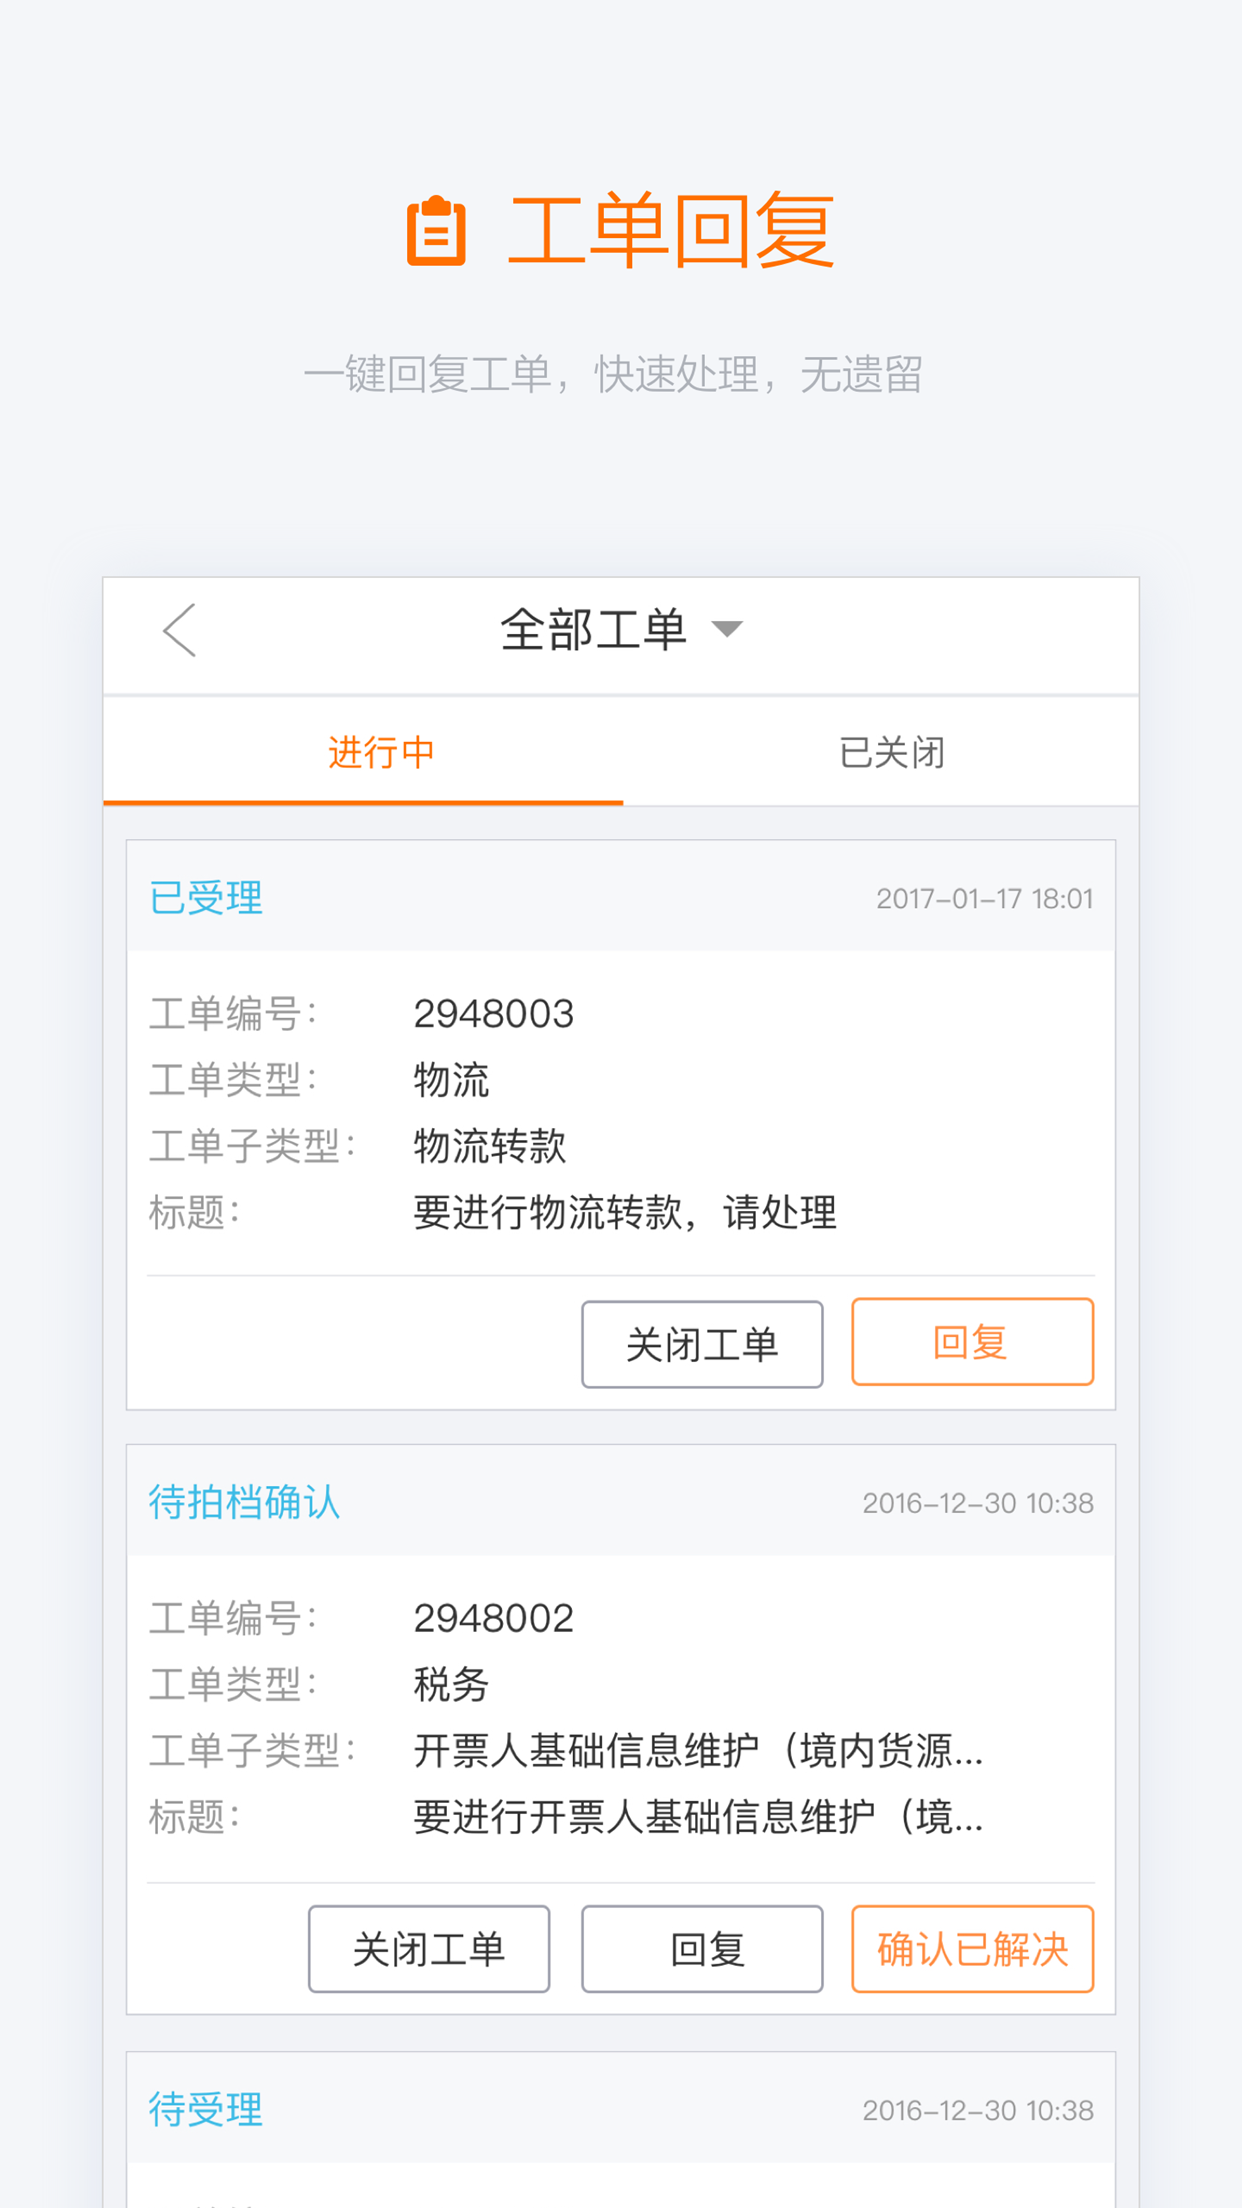Select the 待拍档确认 status label

point(244,1502)
